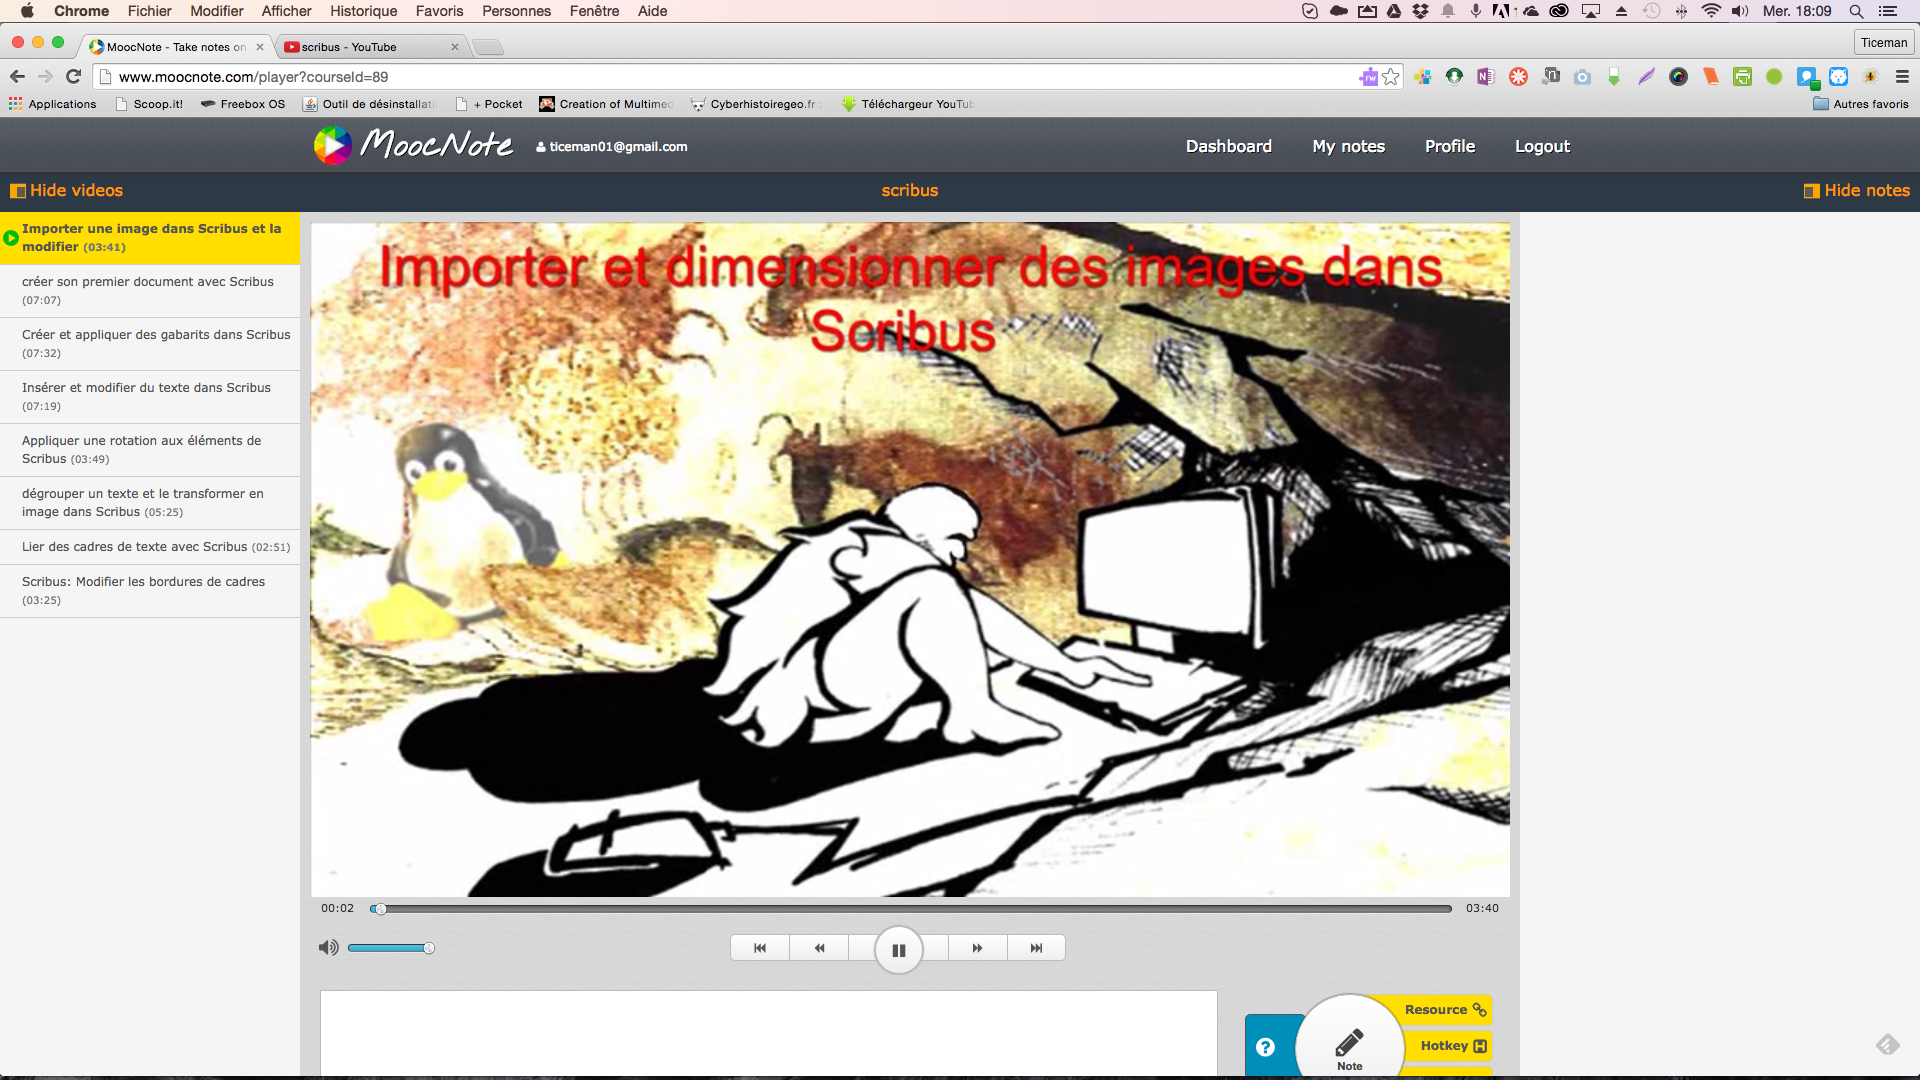The width and height of the screenshot is (1920, 1080).
Task: Skip to the next video
Action: (1036, 948)
